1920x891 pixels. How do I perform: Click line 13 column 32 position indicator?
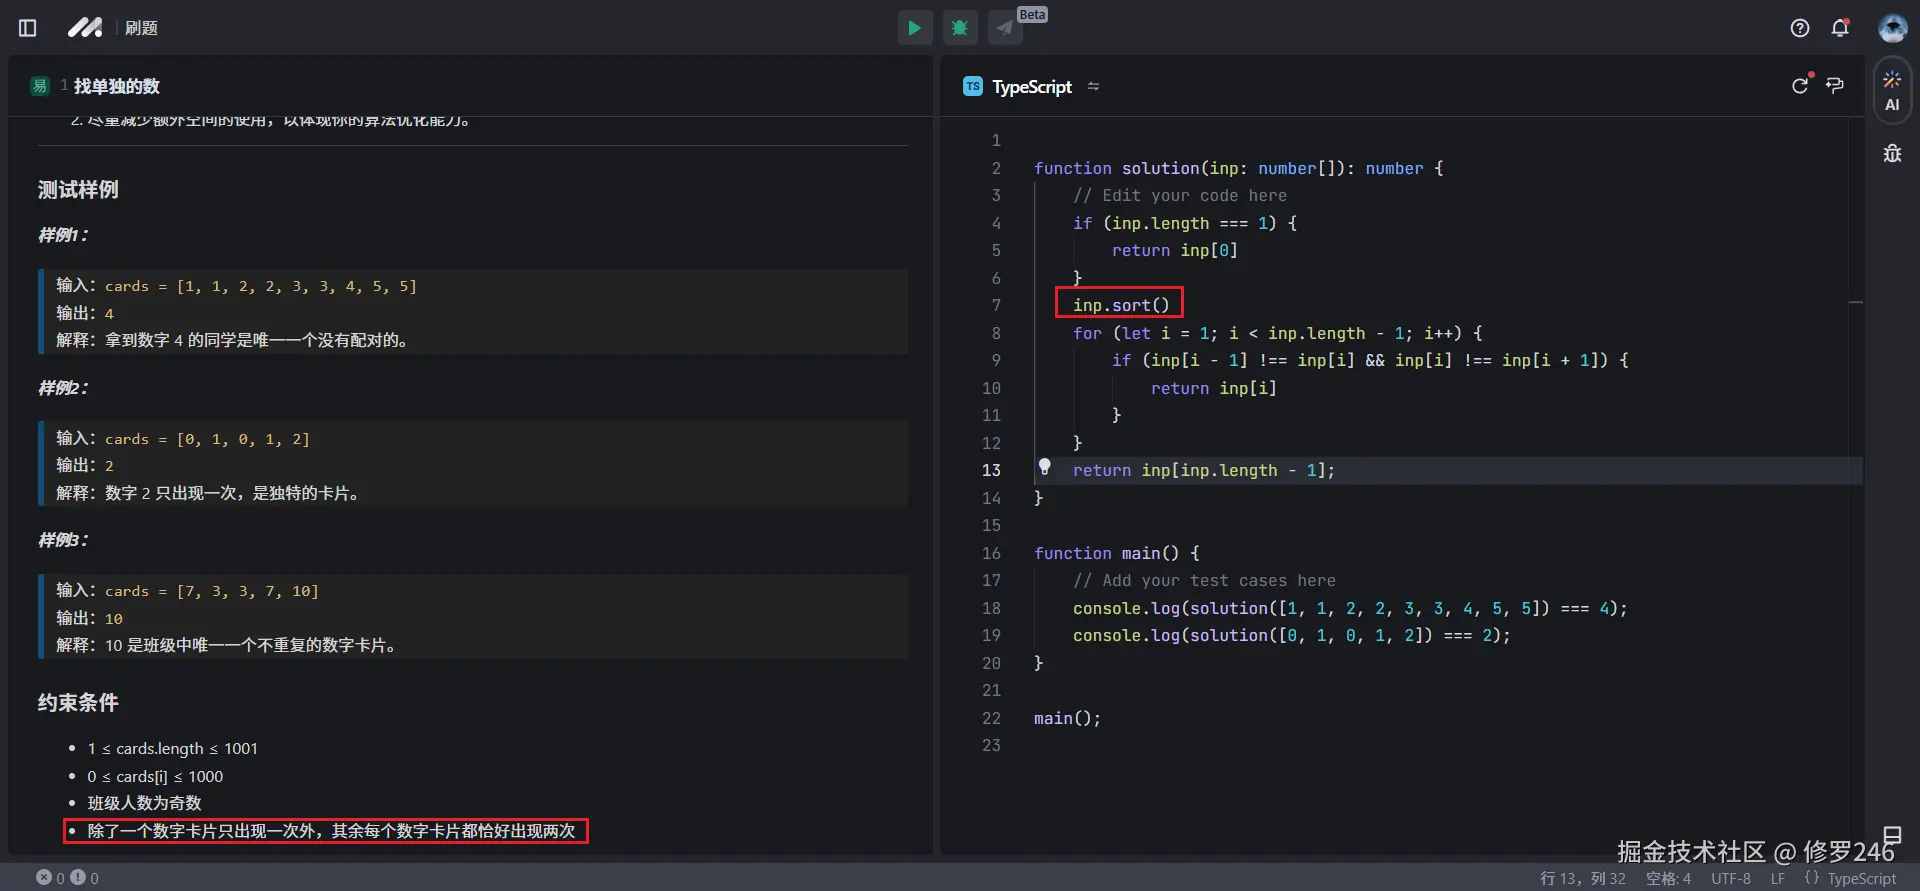coord(1582,878)
